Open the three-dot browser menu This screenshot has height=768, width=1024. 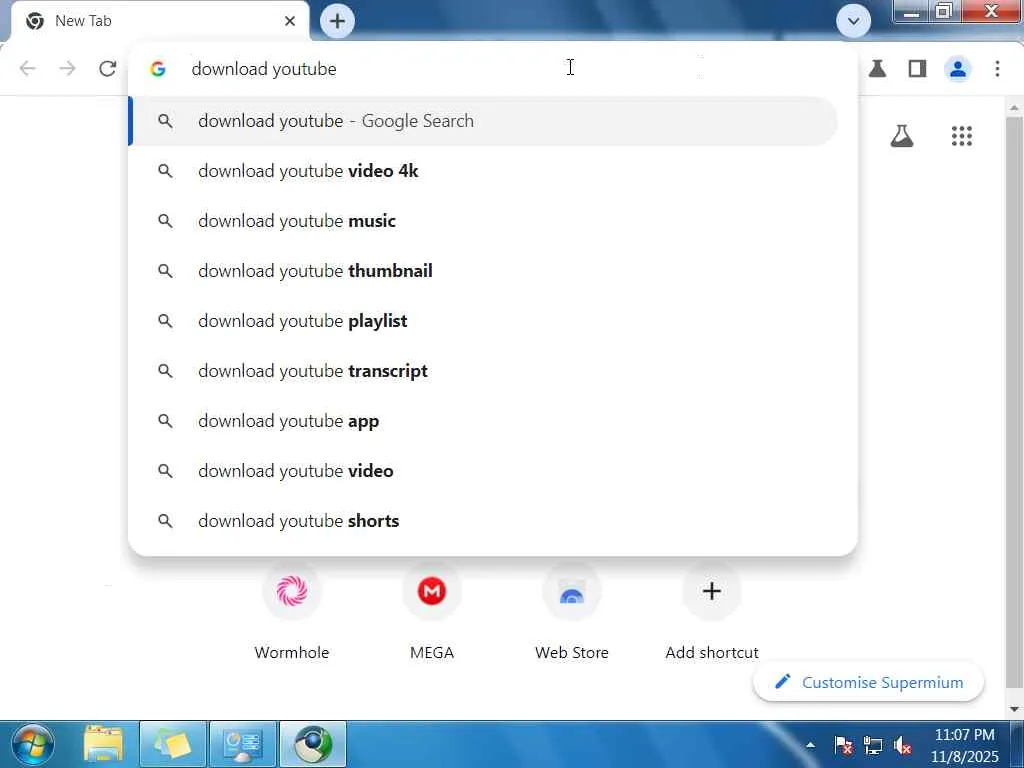click(x=997, y=69)
